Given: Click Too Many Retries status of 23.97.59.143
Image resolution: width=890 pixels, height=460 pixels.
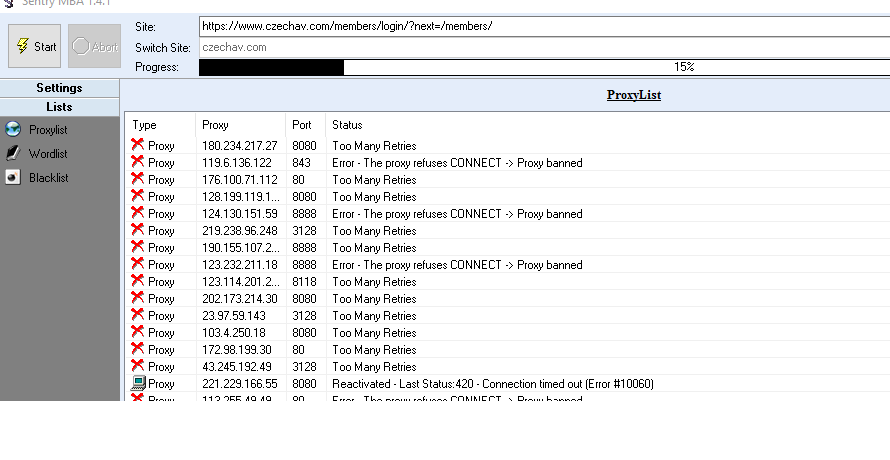Looking at the screenshot, I should (x=374, y=316).
